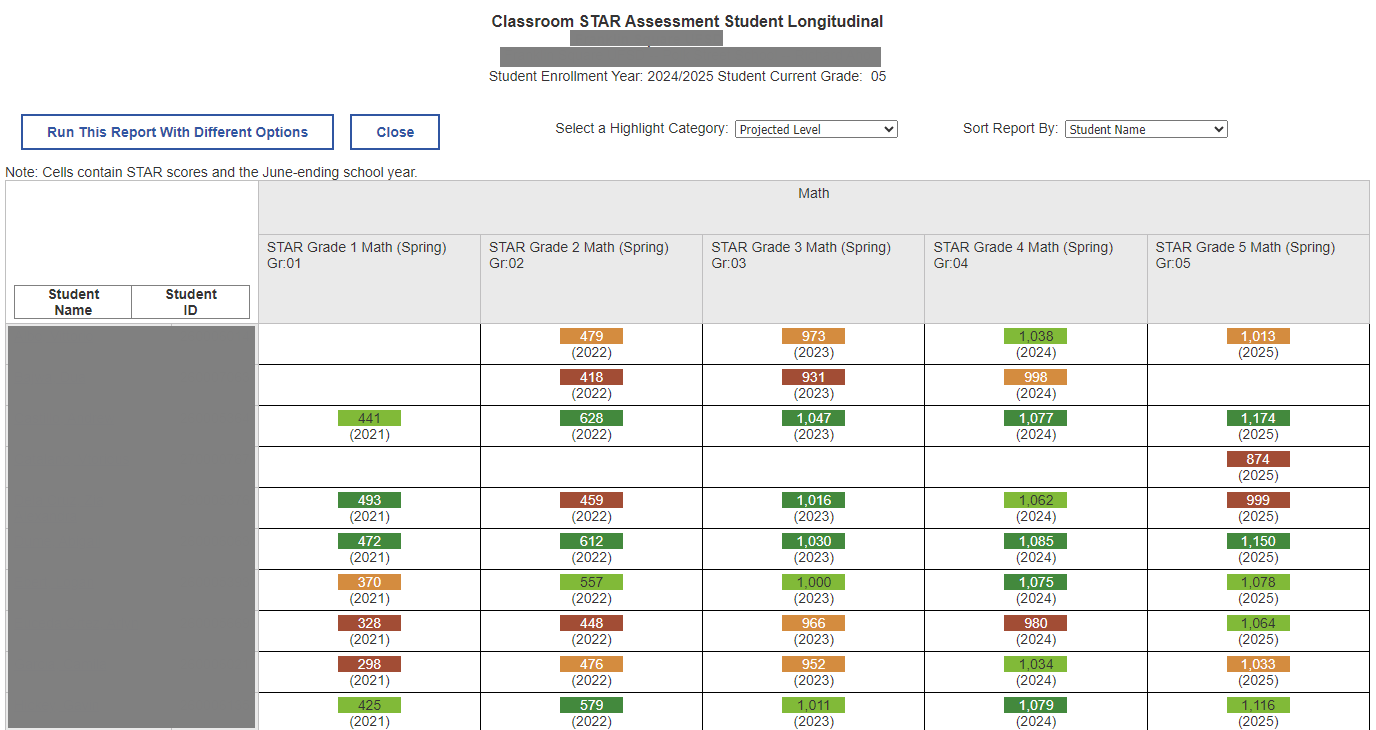Select the score 479 cell
The width and height of the screenshot is (1376, 730).
coord(591,336)
